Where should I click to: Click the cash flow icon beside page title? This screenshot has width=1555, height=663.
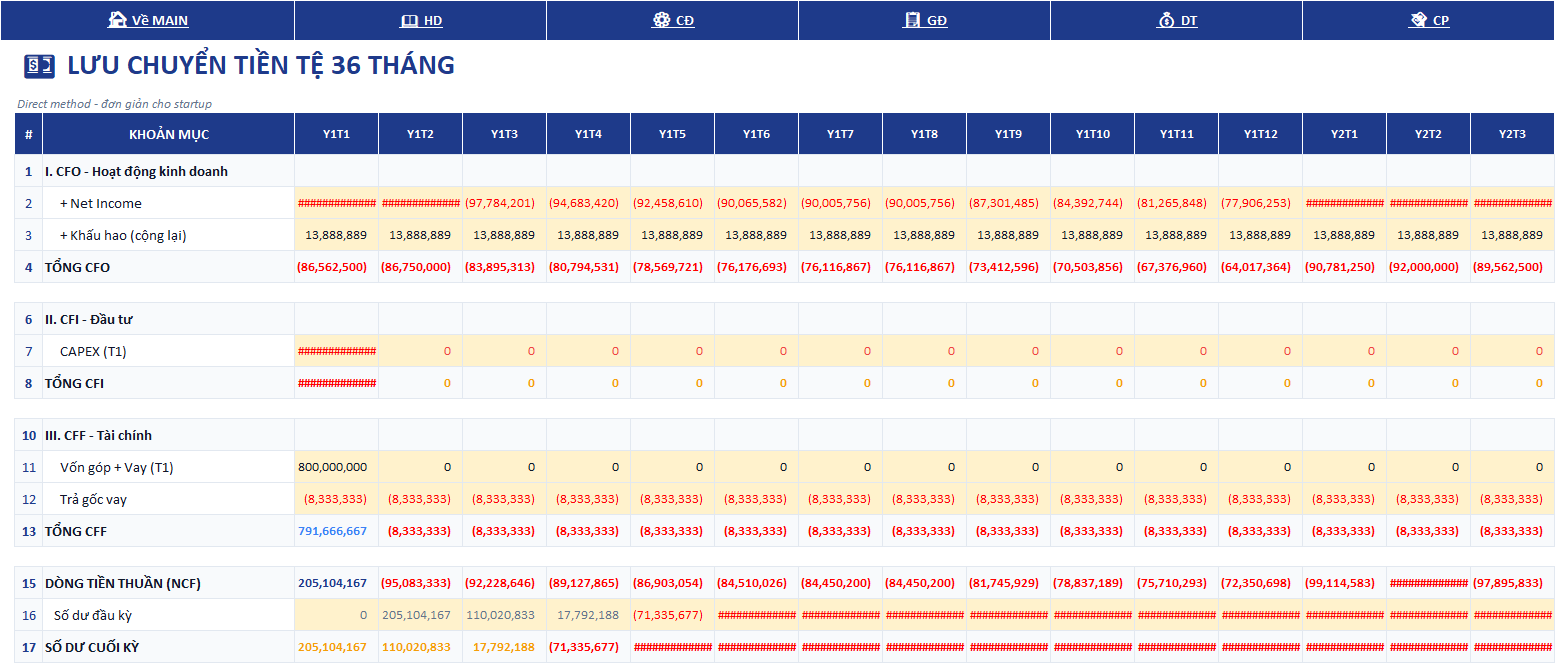pyautogui.click(x=39, y=66)
